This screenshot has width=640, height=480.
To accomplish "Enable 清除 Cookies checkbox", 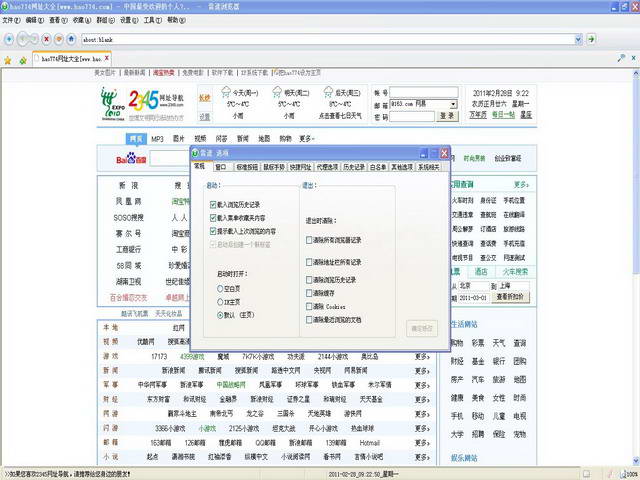I will click(x=309, y=307).
